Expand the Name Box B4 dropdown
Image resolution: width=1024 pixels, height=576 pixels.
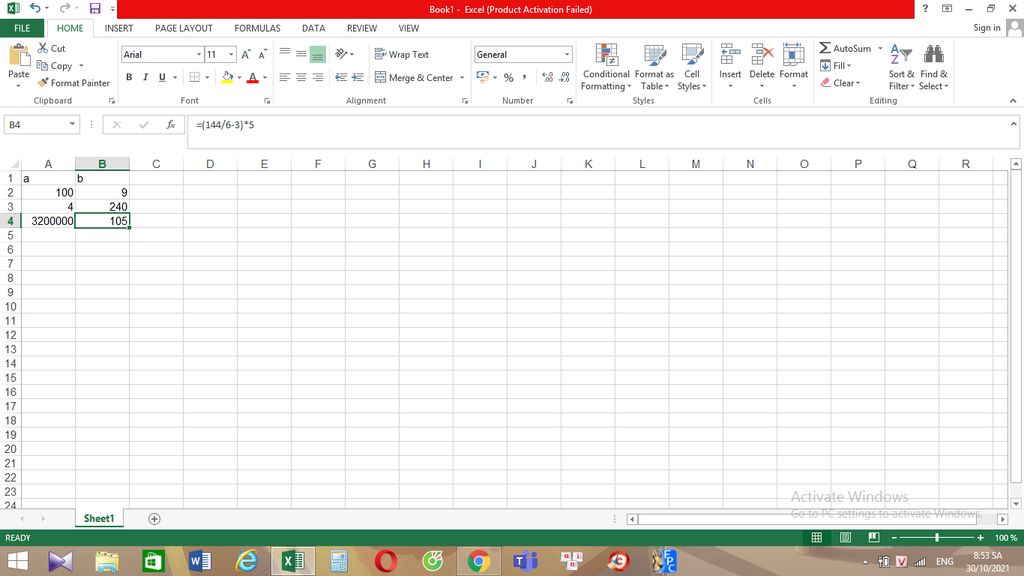point(72,124)
